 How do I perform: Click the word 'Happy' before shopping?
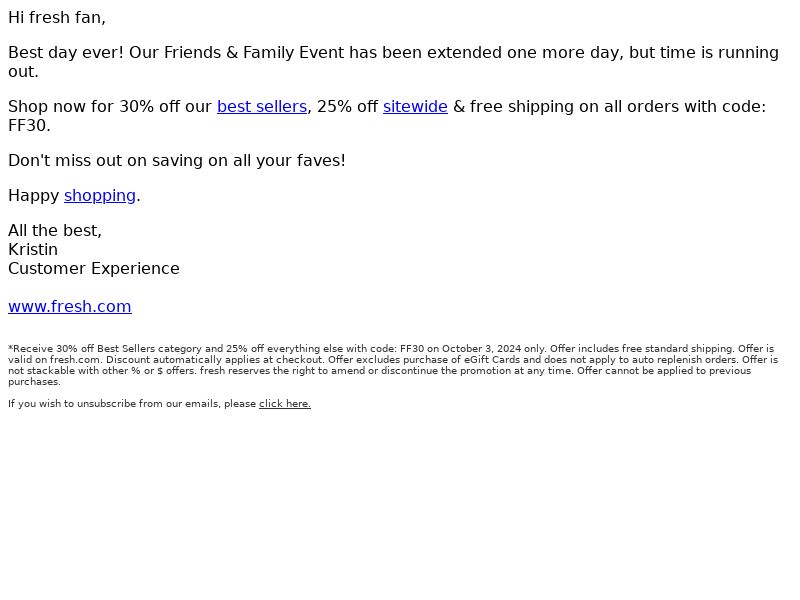(x=34, y=196)
